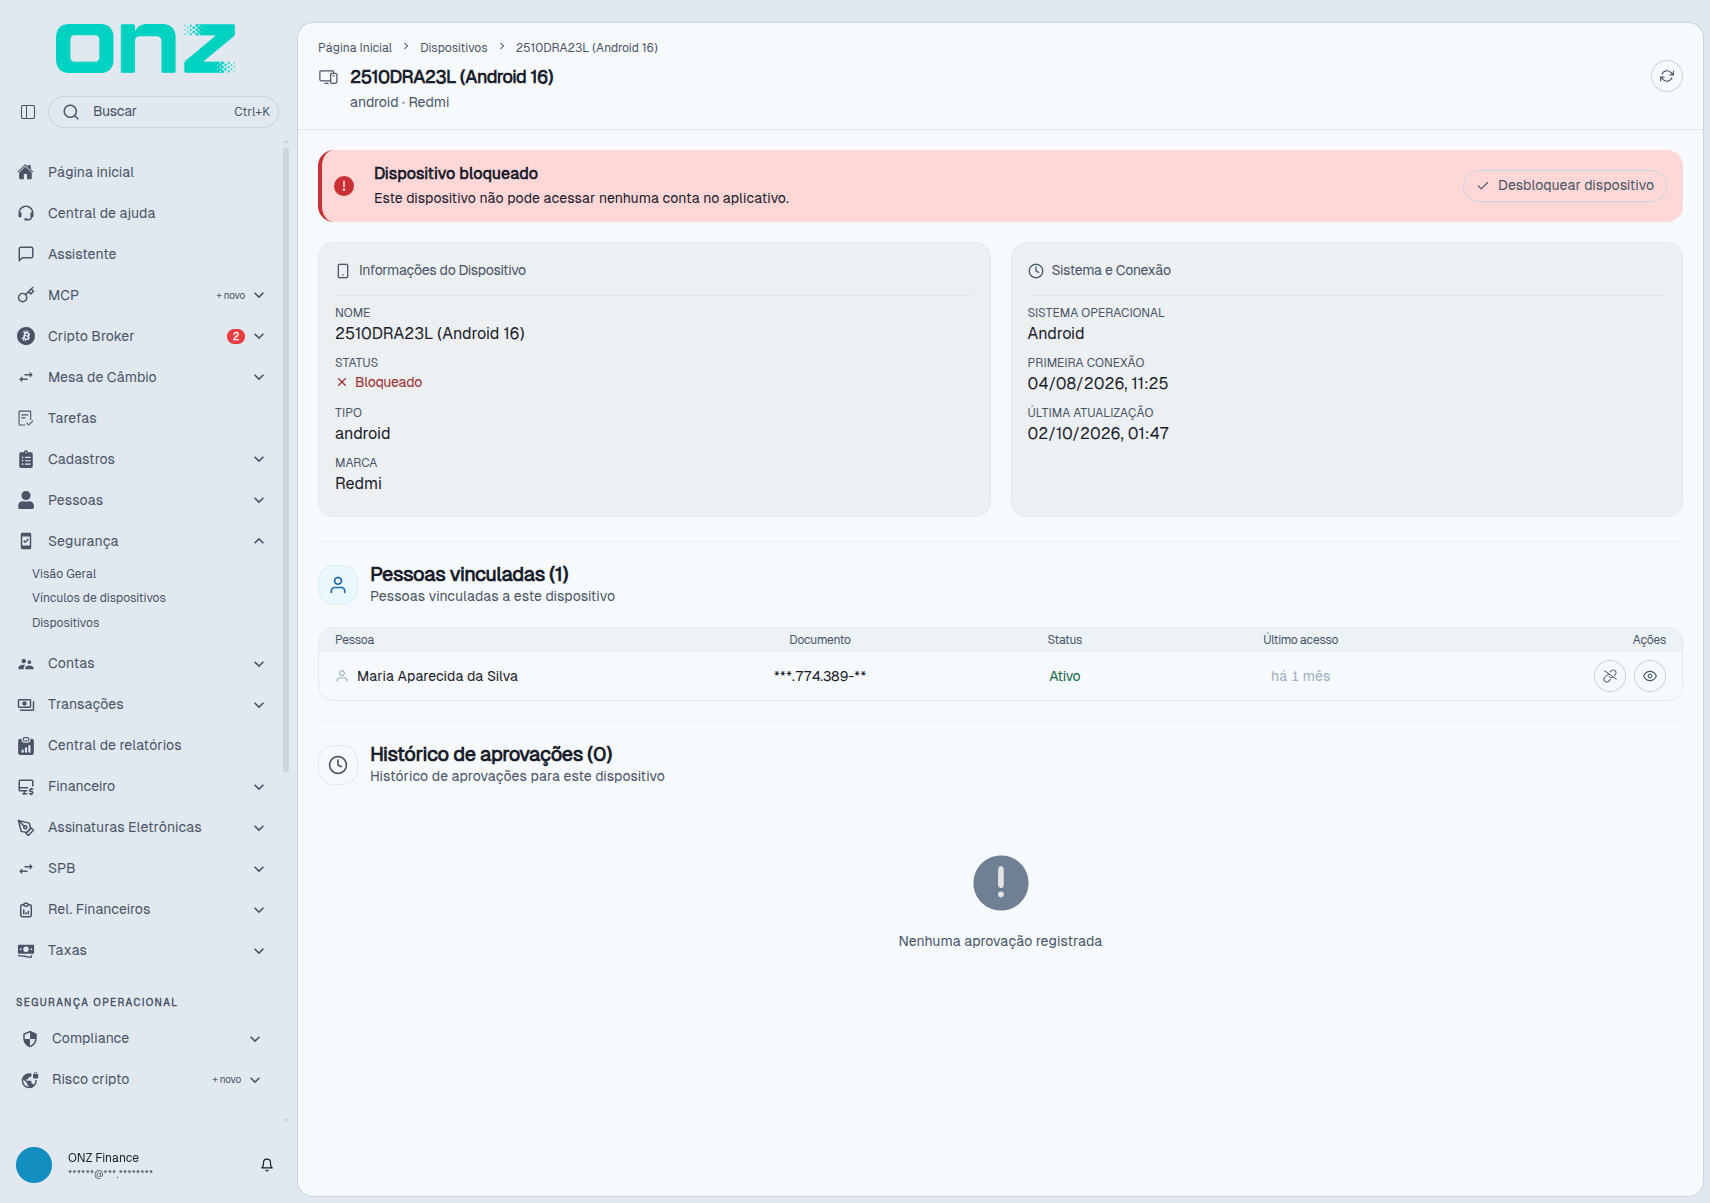The image size is (1710, 1203).
Task: Click the Assistente chat icon
Action: (x=26, y=254)
